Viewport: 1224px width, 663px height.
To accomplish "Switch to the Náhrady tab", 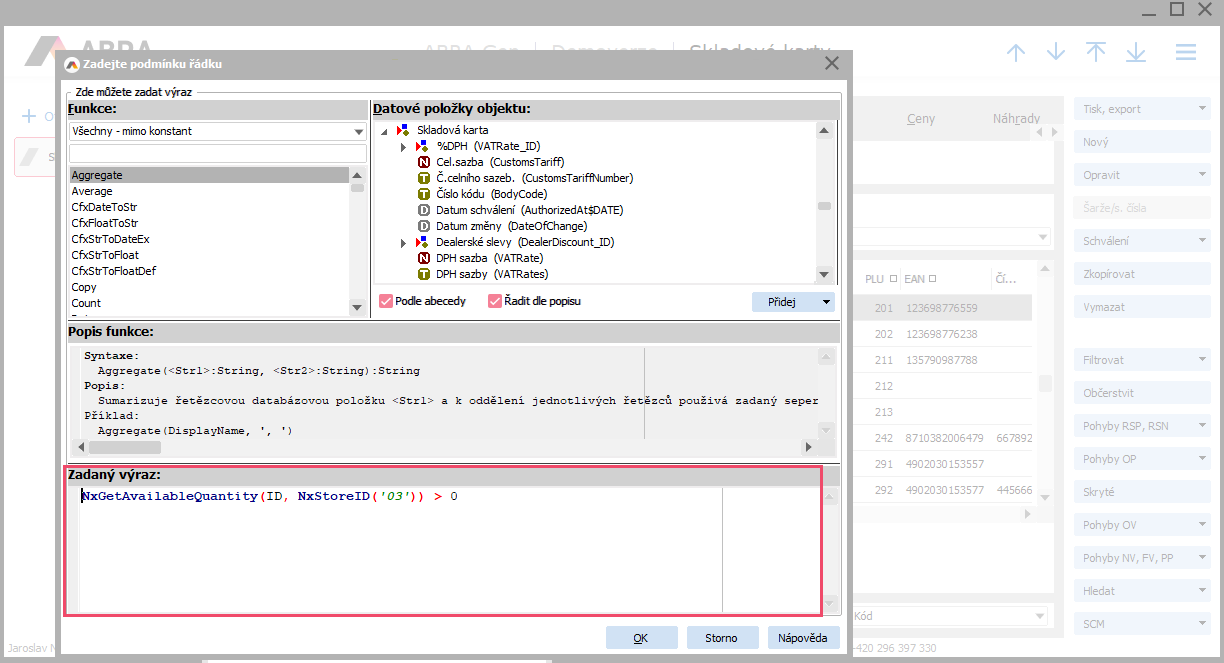I will tap(1016, 118).
